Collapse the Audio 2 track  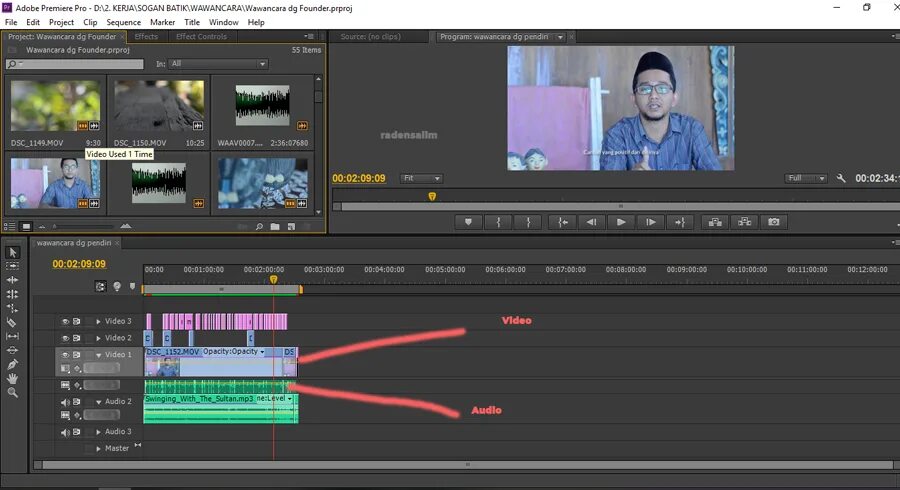click(99, 402)
